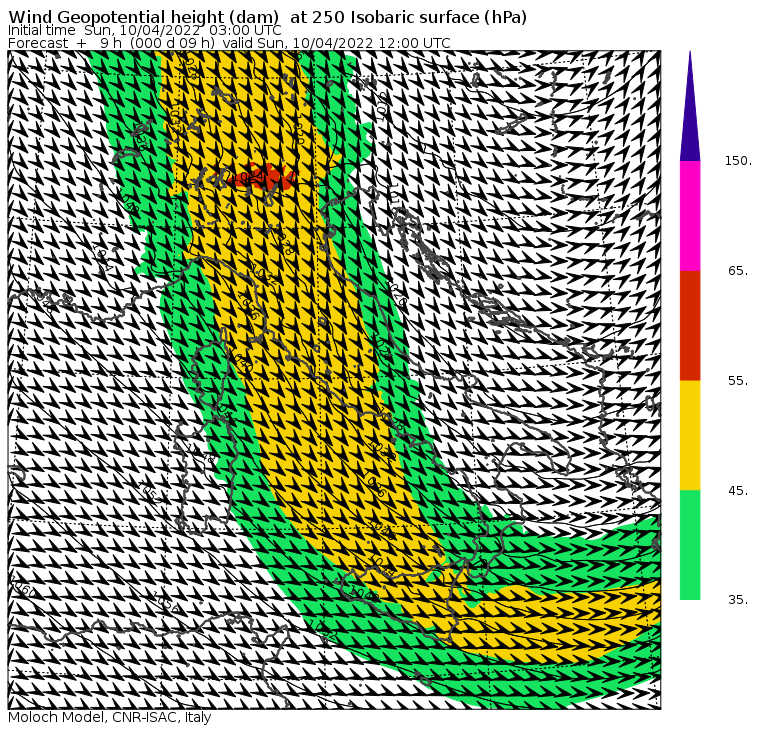Click the purple arrow tip above 150
Viewport: 760px width, 731px height.
(x=690, y=106)
